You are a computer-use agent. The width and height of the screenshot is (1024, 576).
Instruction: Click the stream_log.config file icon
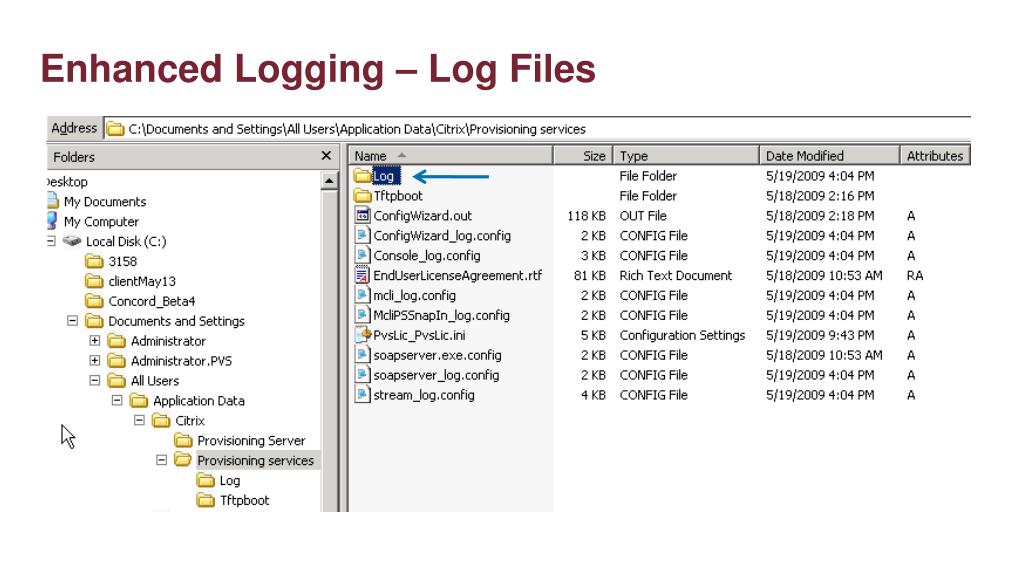coord(364,395)
